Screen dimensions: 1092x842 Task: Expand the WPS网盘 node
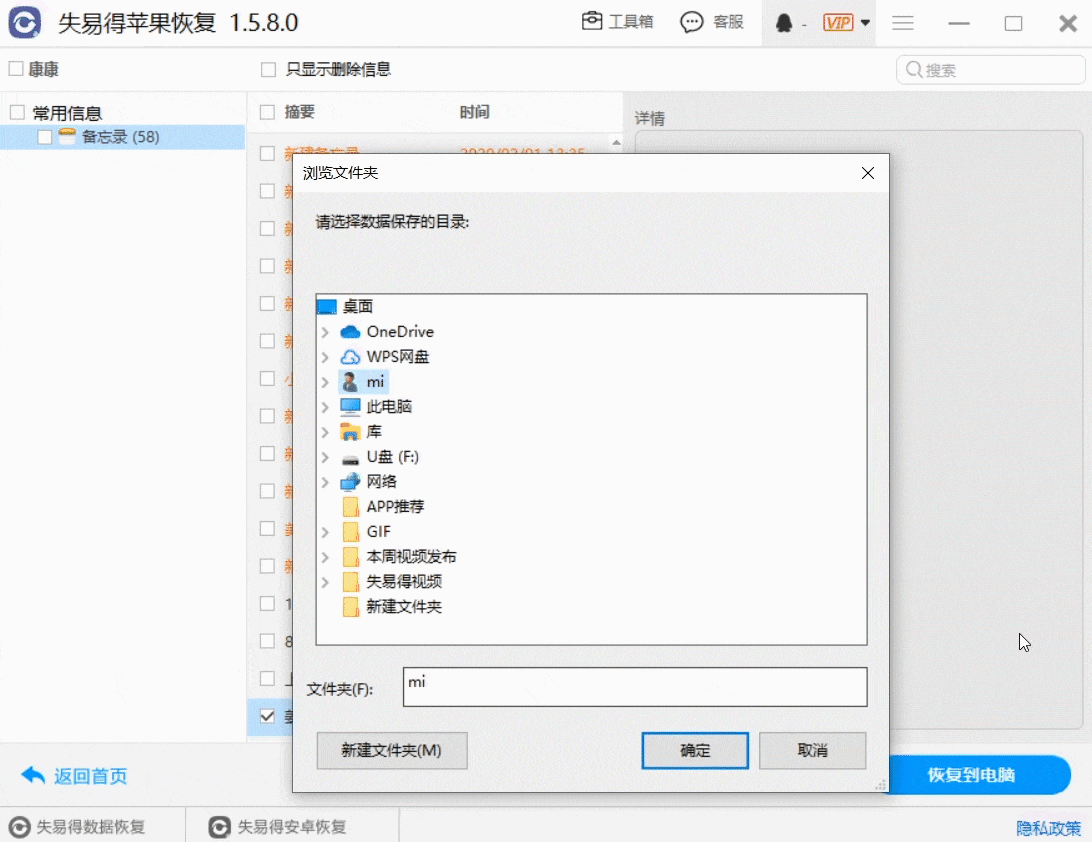coord(325,357)
